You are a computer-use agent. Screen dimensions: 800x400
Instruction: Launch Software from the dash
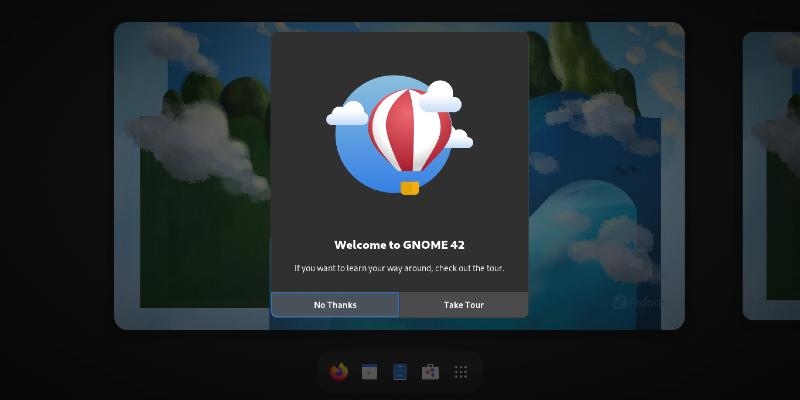[430, 372]
